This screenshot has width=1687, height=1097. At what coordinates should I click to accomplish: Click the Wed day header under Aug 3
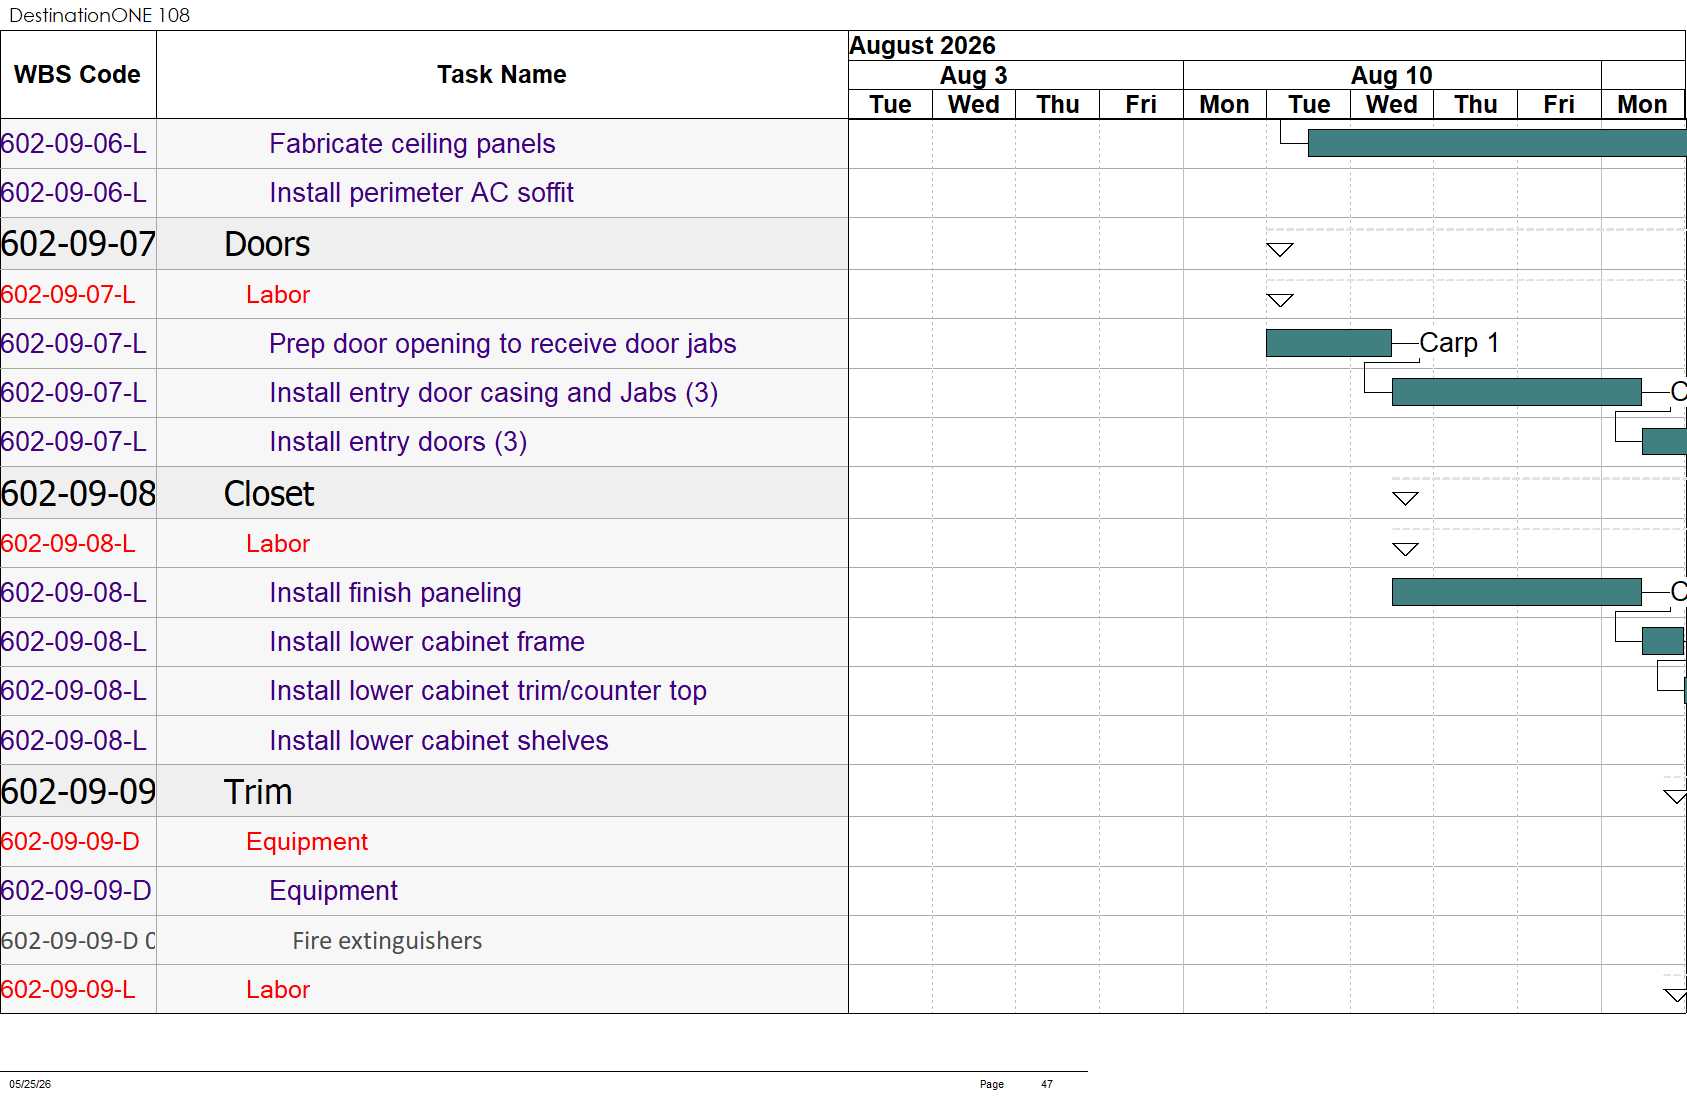[x=974, y=105]
